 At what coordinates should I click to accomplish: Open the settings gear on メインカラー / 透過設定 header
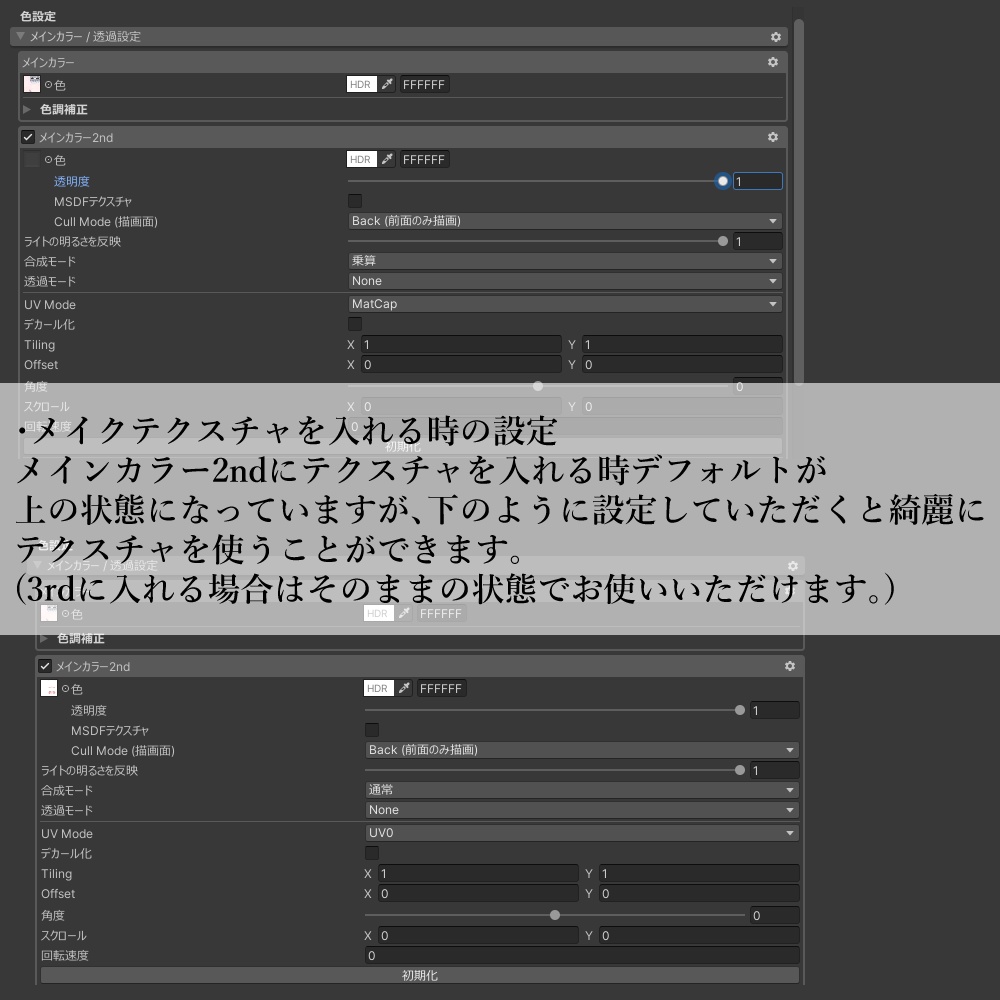[x=775, y=37]
